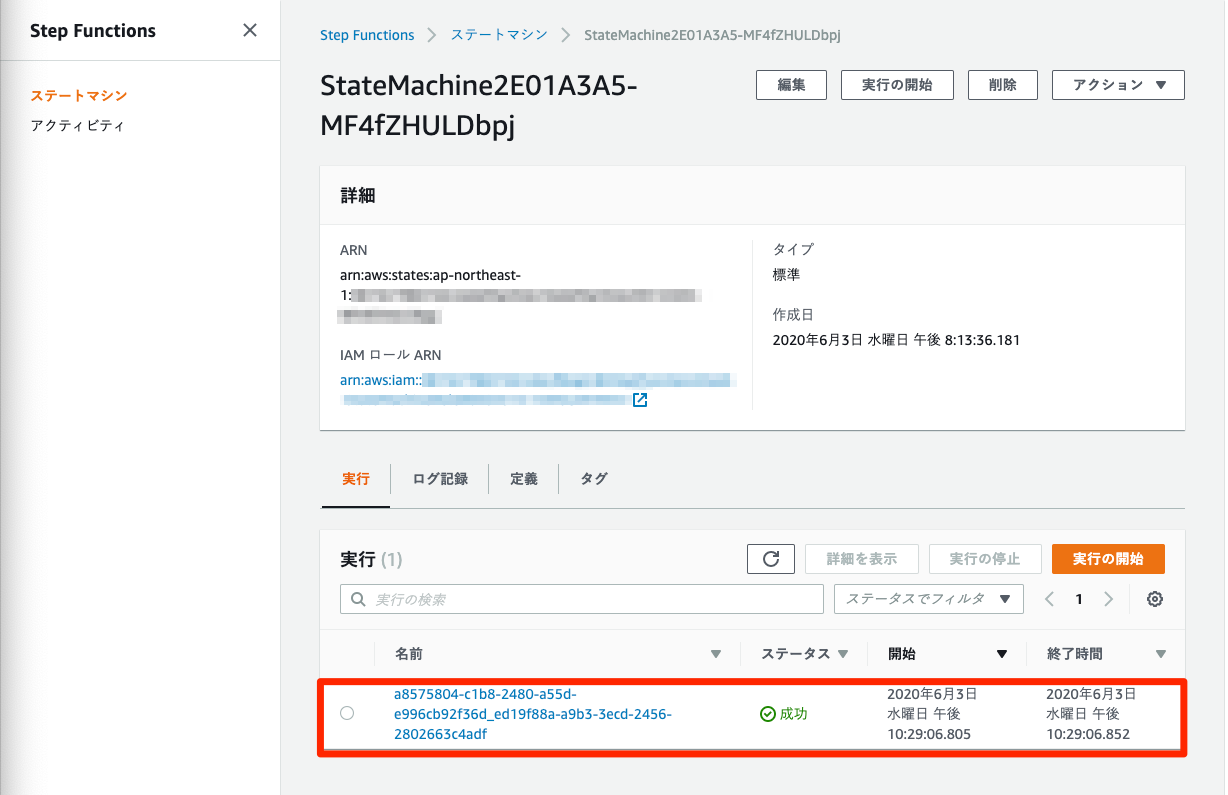The image size is (1228, 795).
Task: Click the 削除 button
Action: (x=1003, y=85)
